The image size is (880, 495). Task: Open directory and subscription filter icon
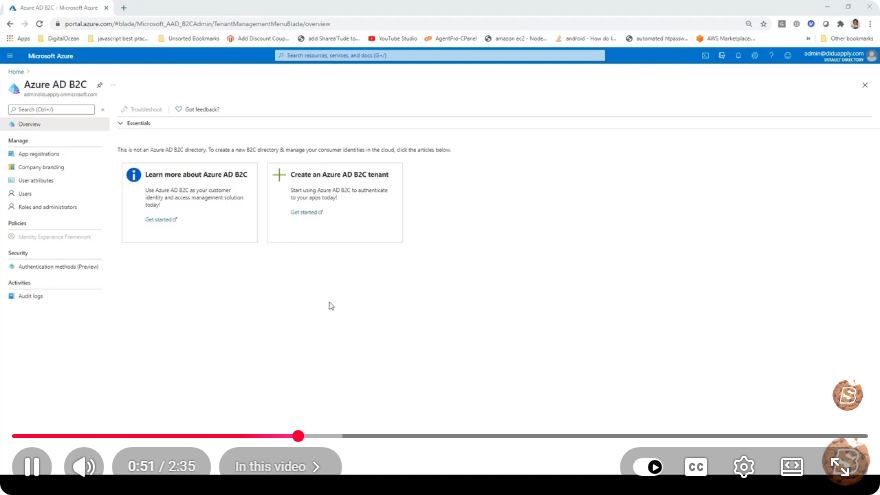(x=722, y=56)
